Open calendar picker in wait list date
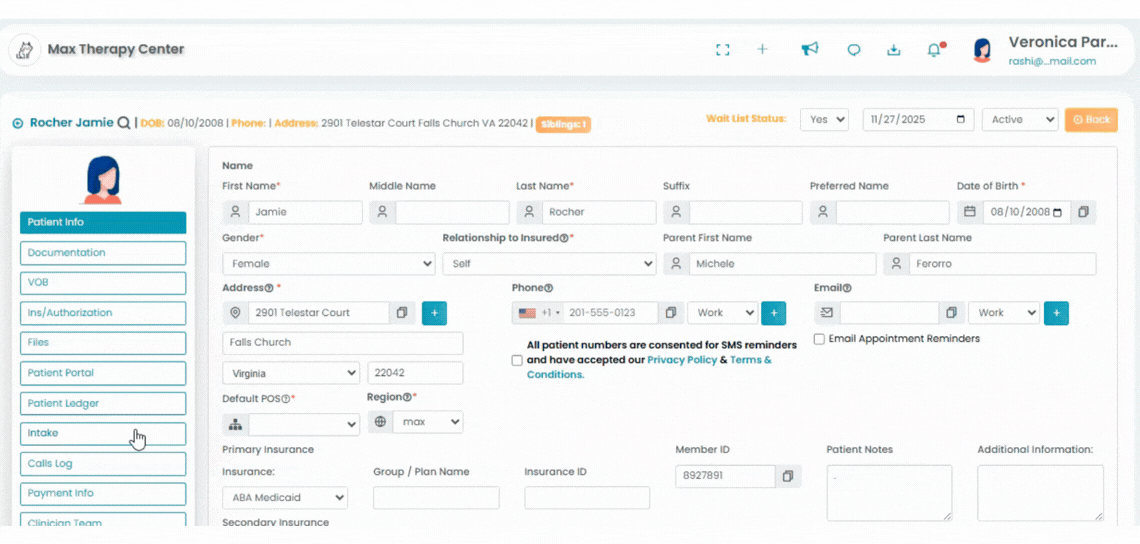 [x=961, y=119]
